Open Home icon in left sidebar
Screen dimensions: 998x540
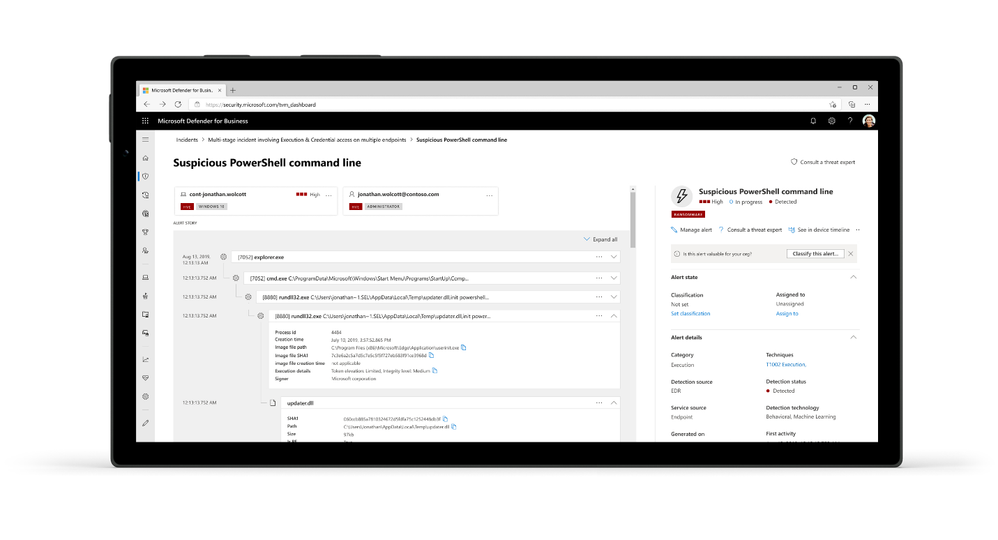pyautogui.click(x=146, y=158)
